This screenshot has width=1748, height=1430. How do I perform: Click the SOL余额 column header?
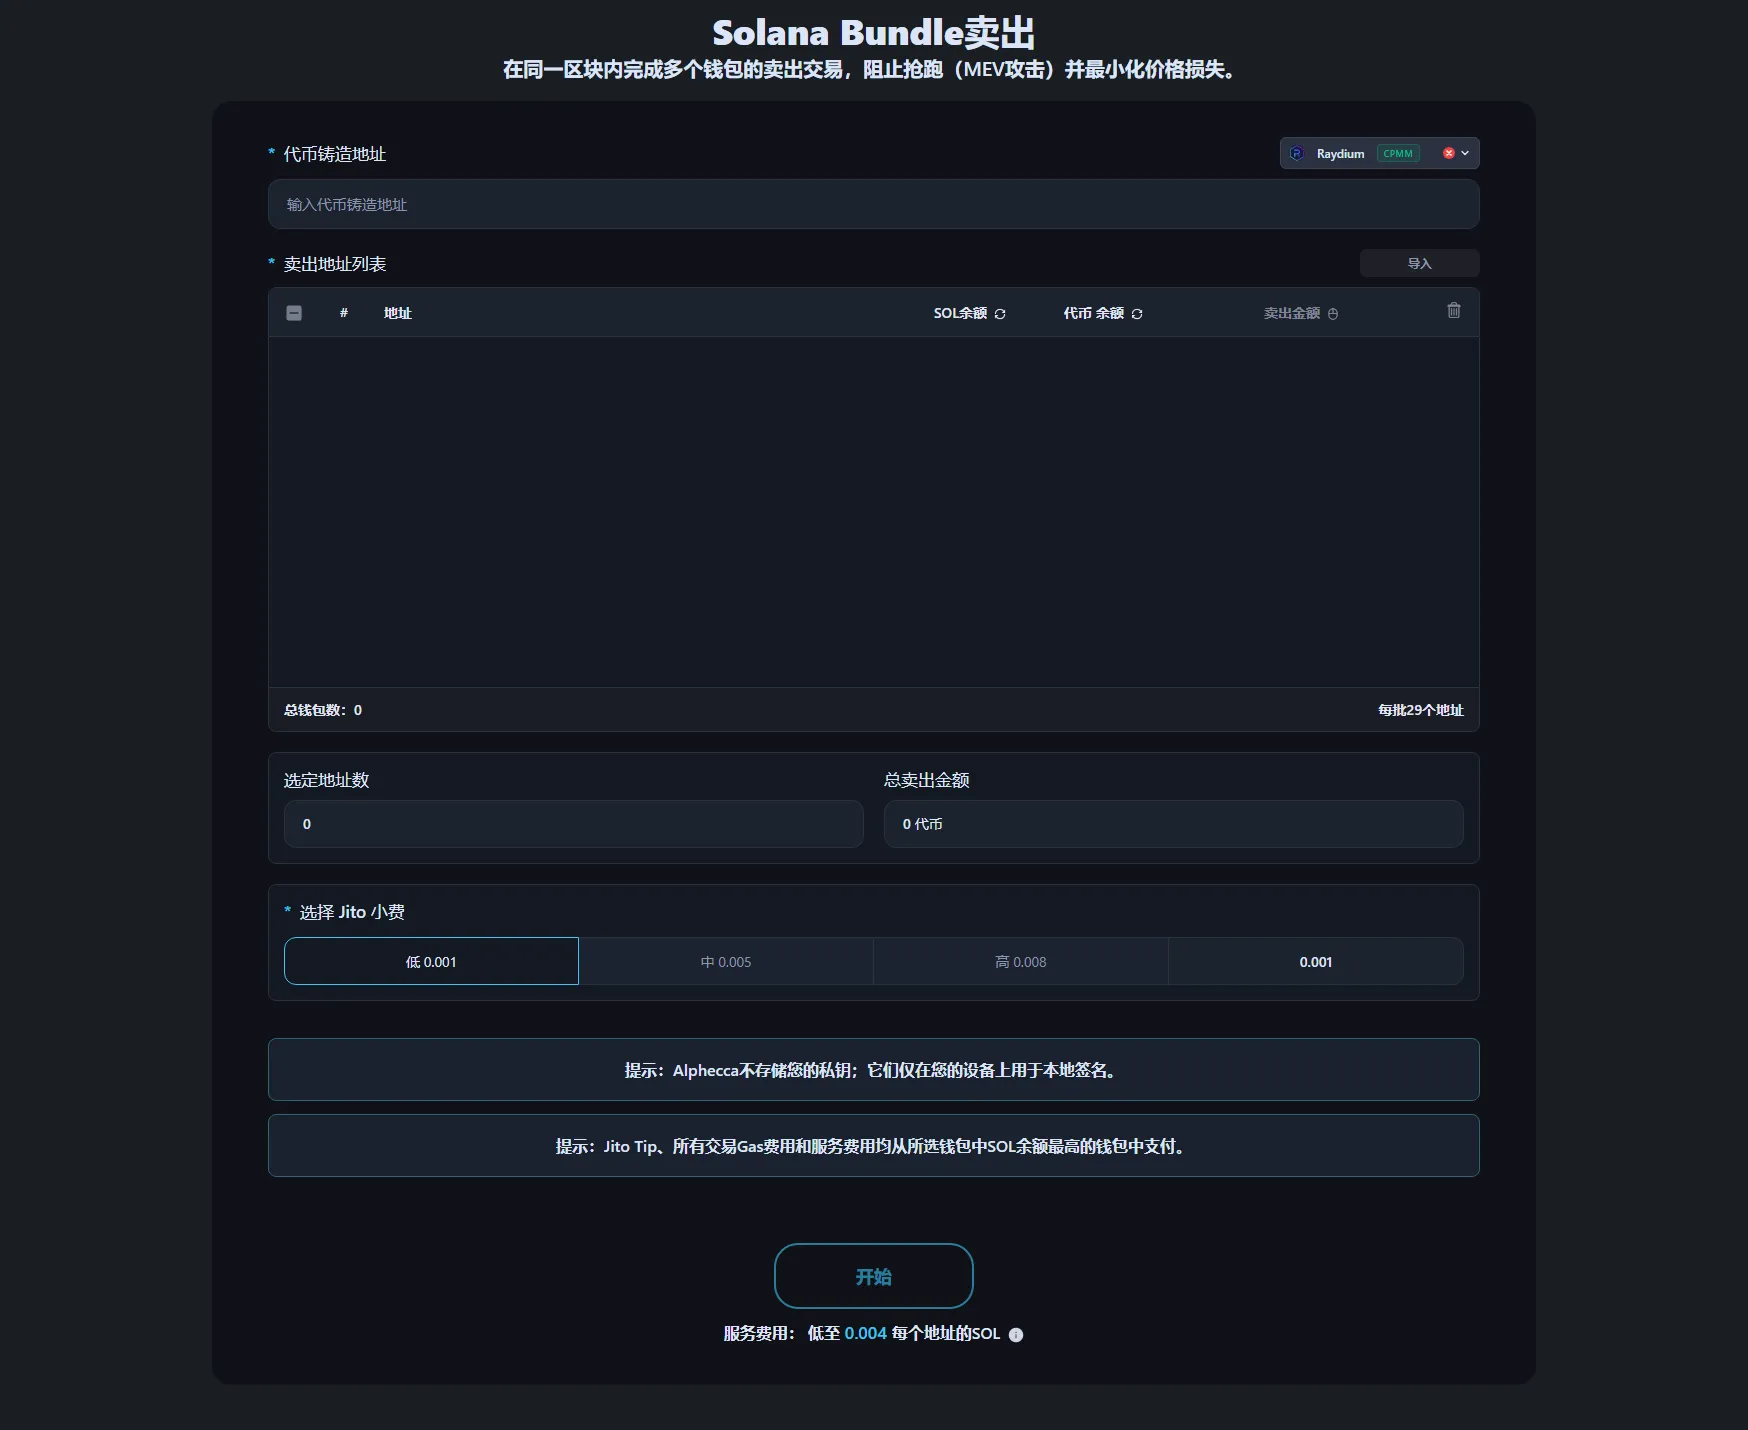pos(961,313)
